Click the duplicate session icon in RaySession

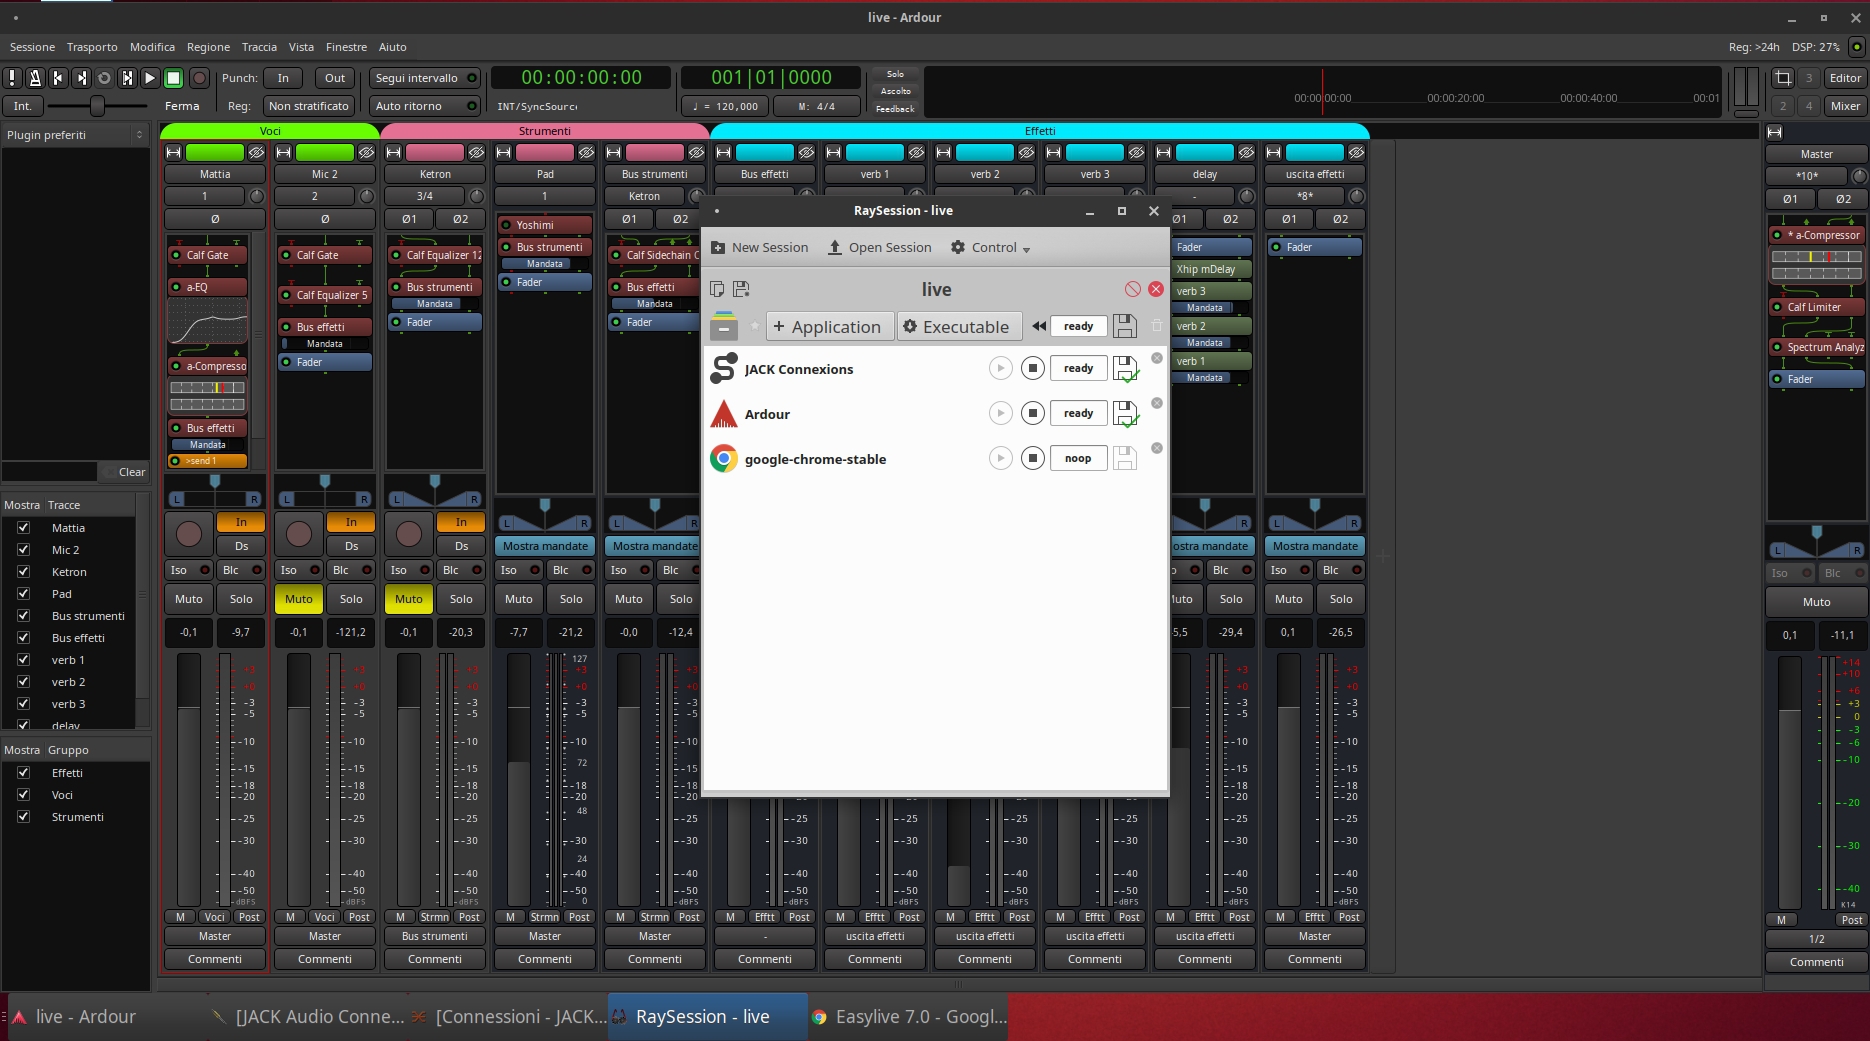click(x=717, y=289)
